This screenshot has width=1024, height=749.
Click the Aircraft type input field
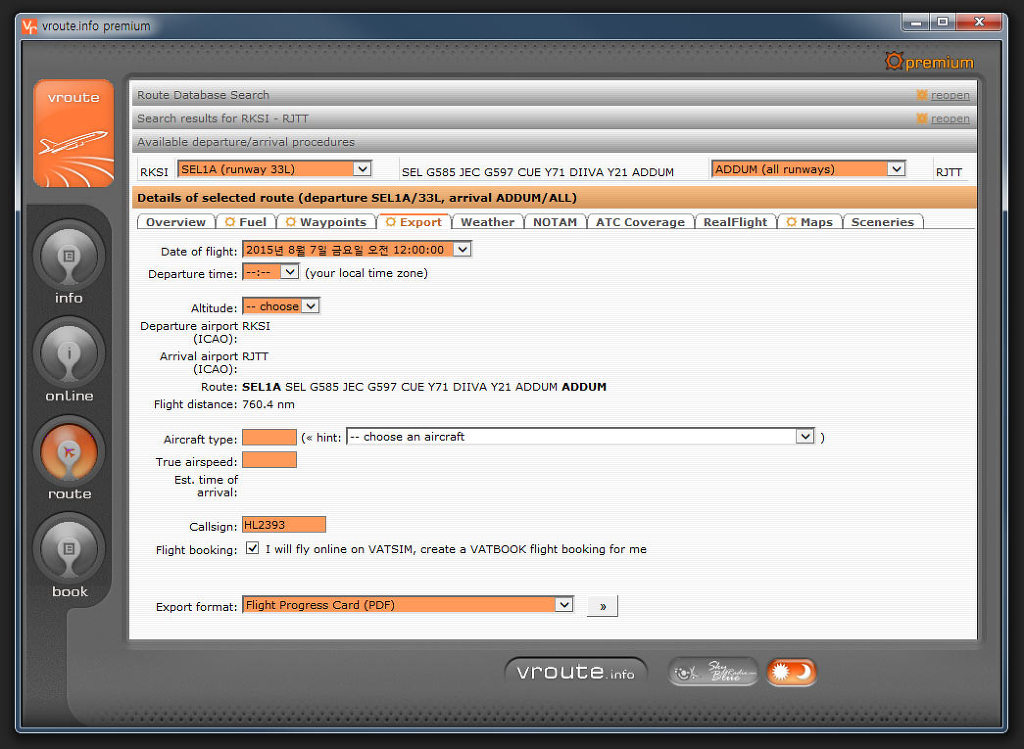pyautogui.click(x=269, y=437)
